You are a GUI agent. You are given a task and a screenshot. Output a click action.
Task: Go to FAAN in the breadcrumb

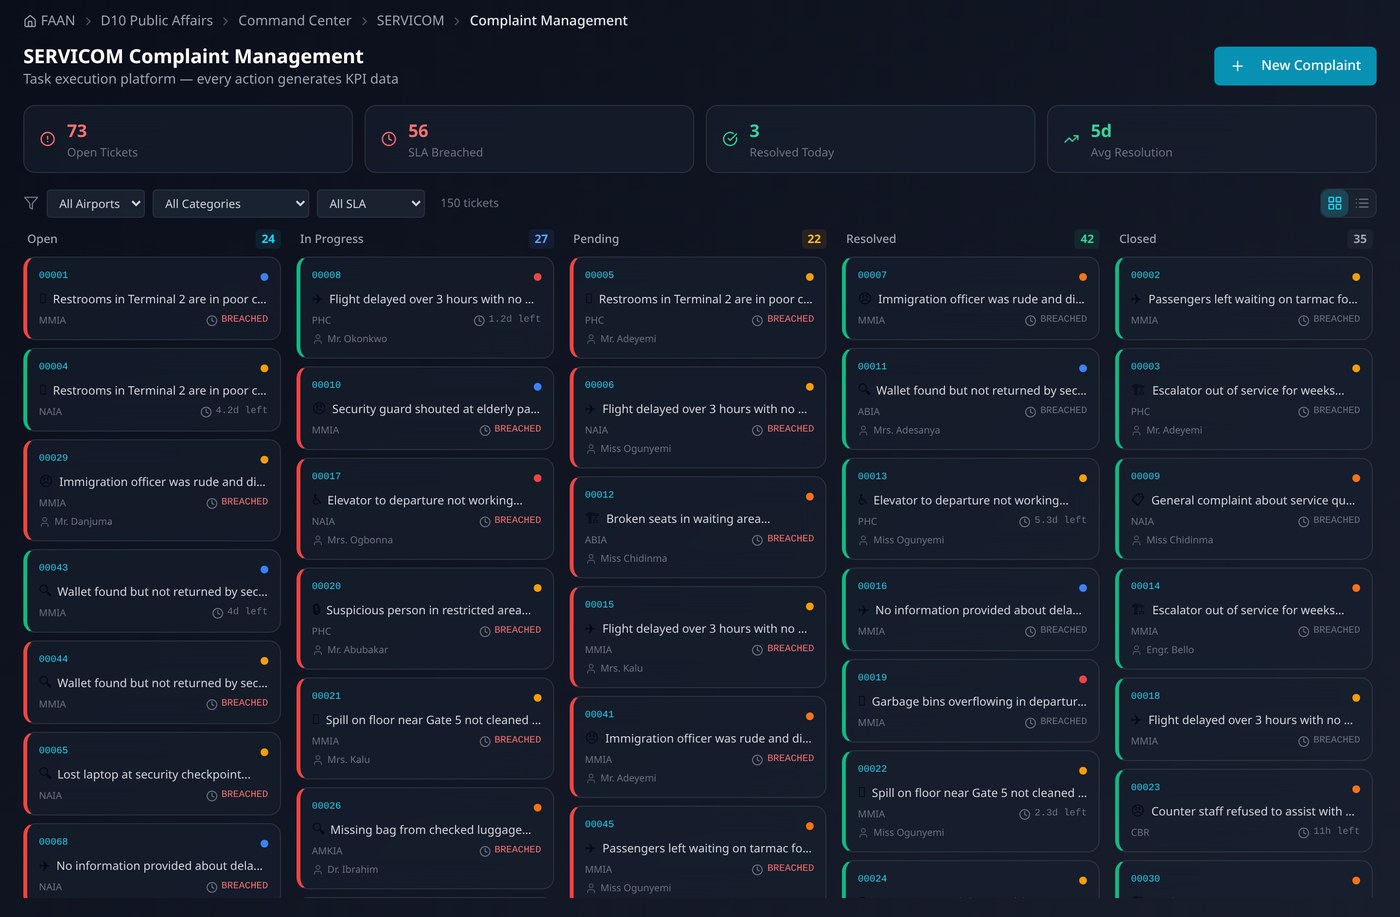pyautogui.click(x=58, y=21)
